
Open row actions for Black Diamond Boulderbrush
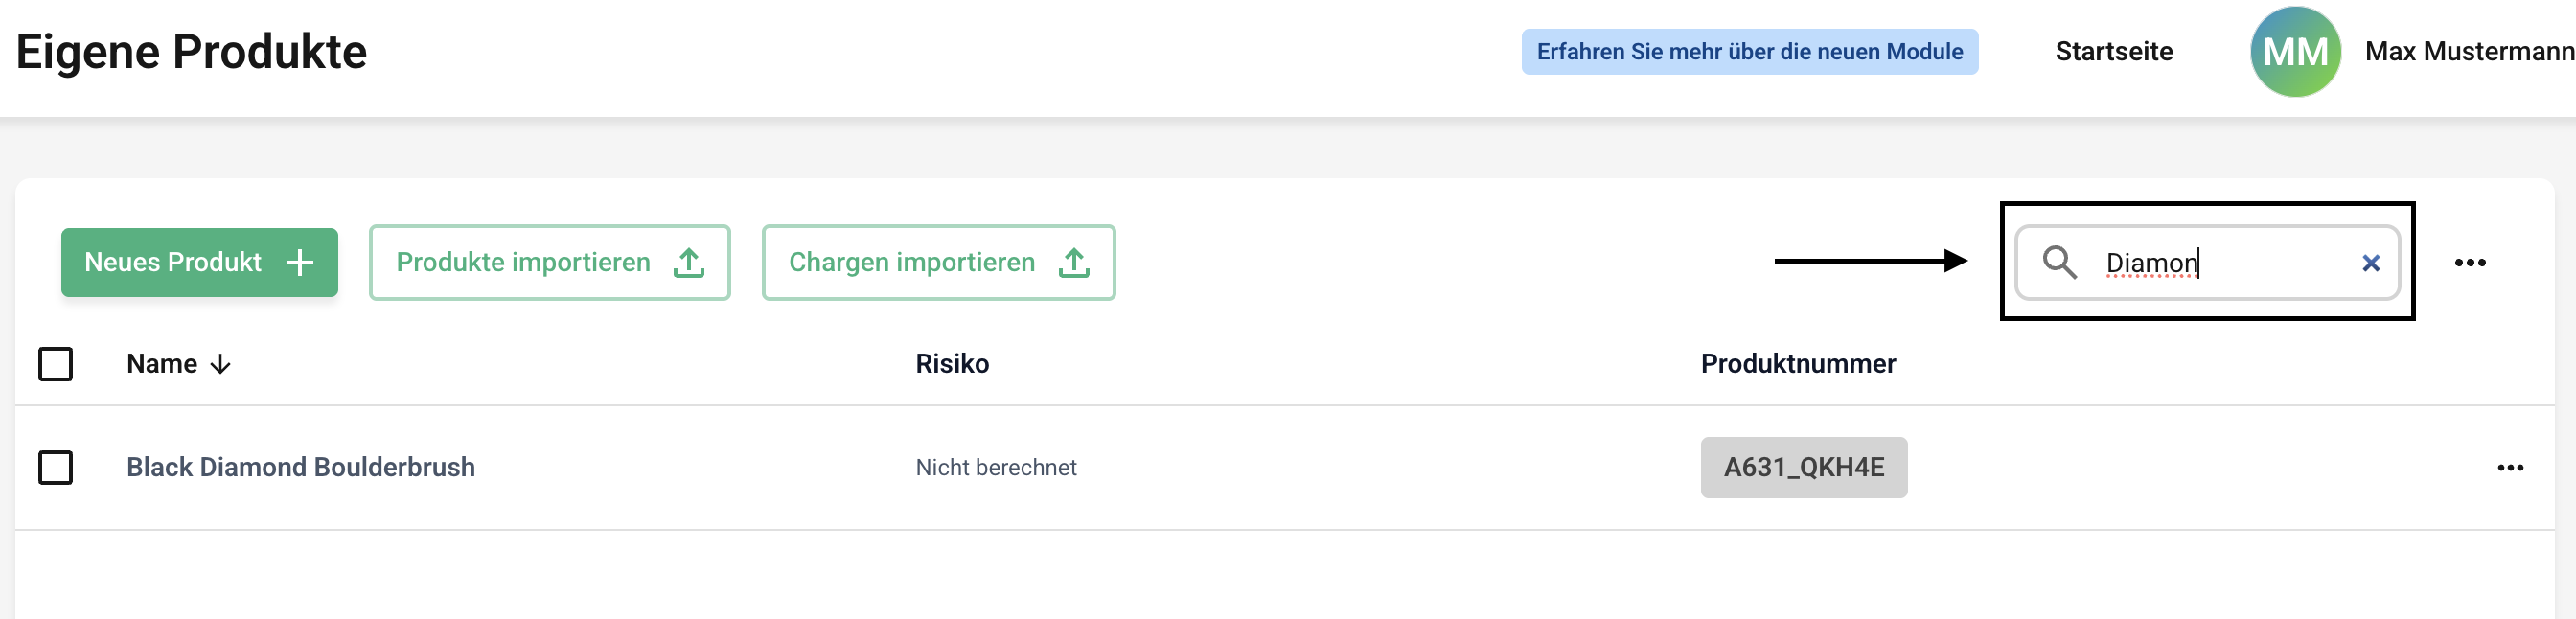2510,468
